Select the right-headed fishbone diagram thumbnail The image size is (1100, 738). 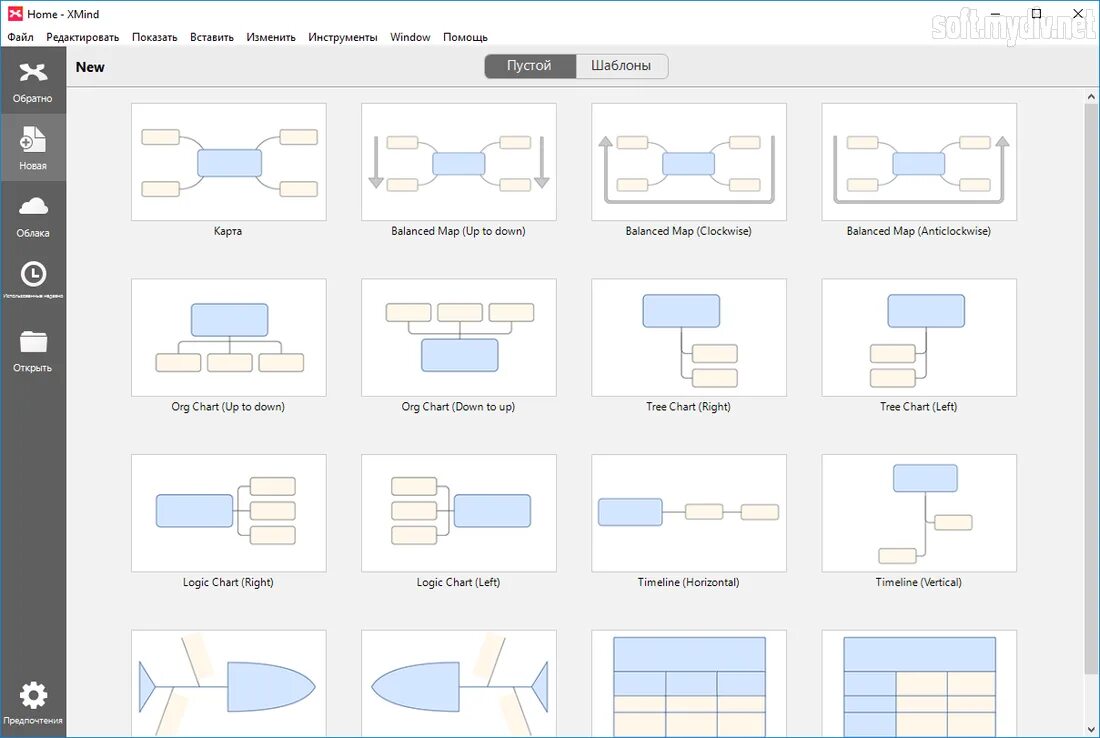coord(229,683)
